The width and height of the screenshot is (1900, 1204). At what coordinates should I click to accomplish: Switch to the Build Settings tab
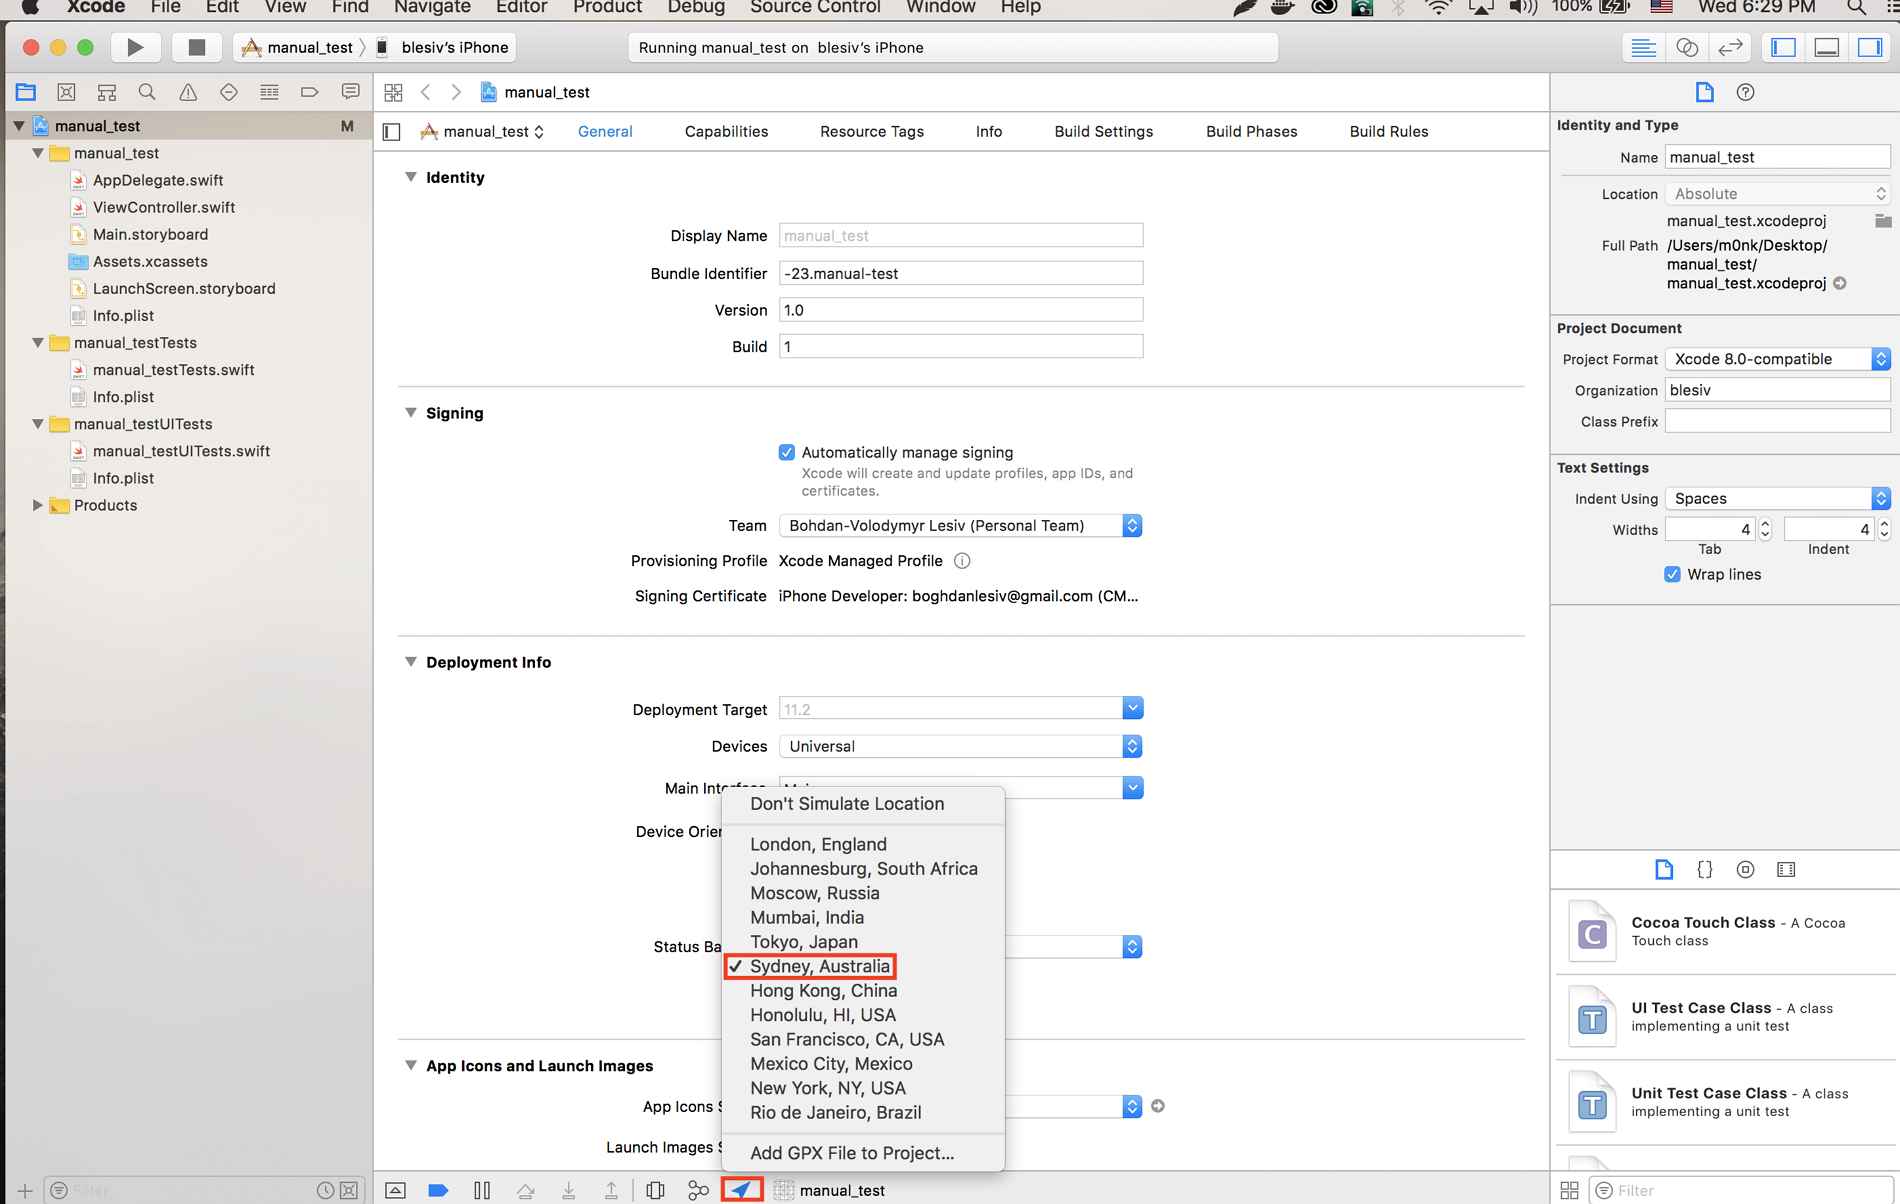click(1103, 131)
